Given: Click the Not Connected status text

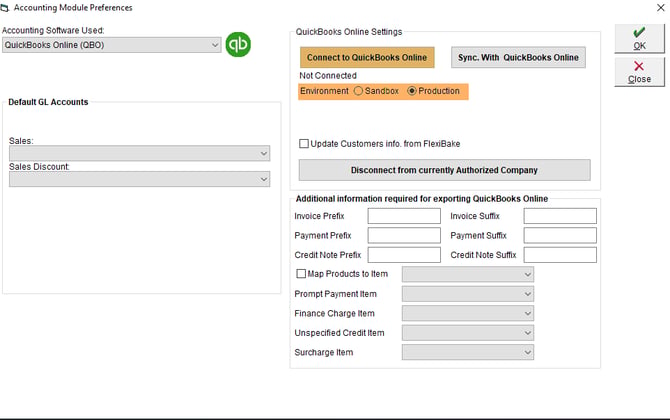Looking at the screenshot, I should coord(328,76).
